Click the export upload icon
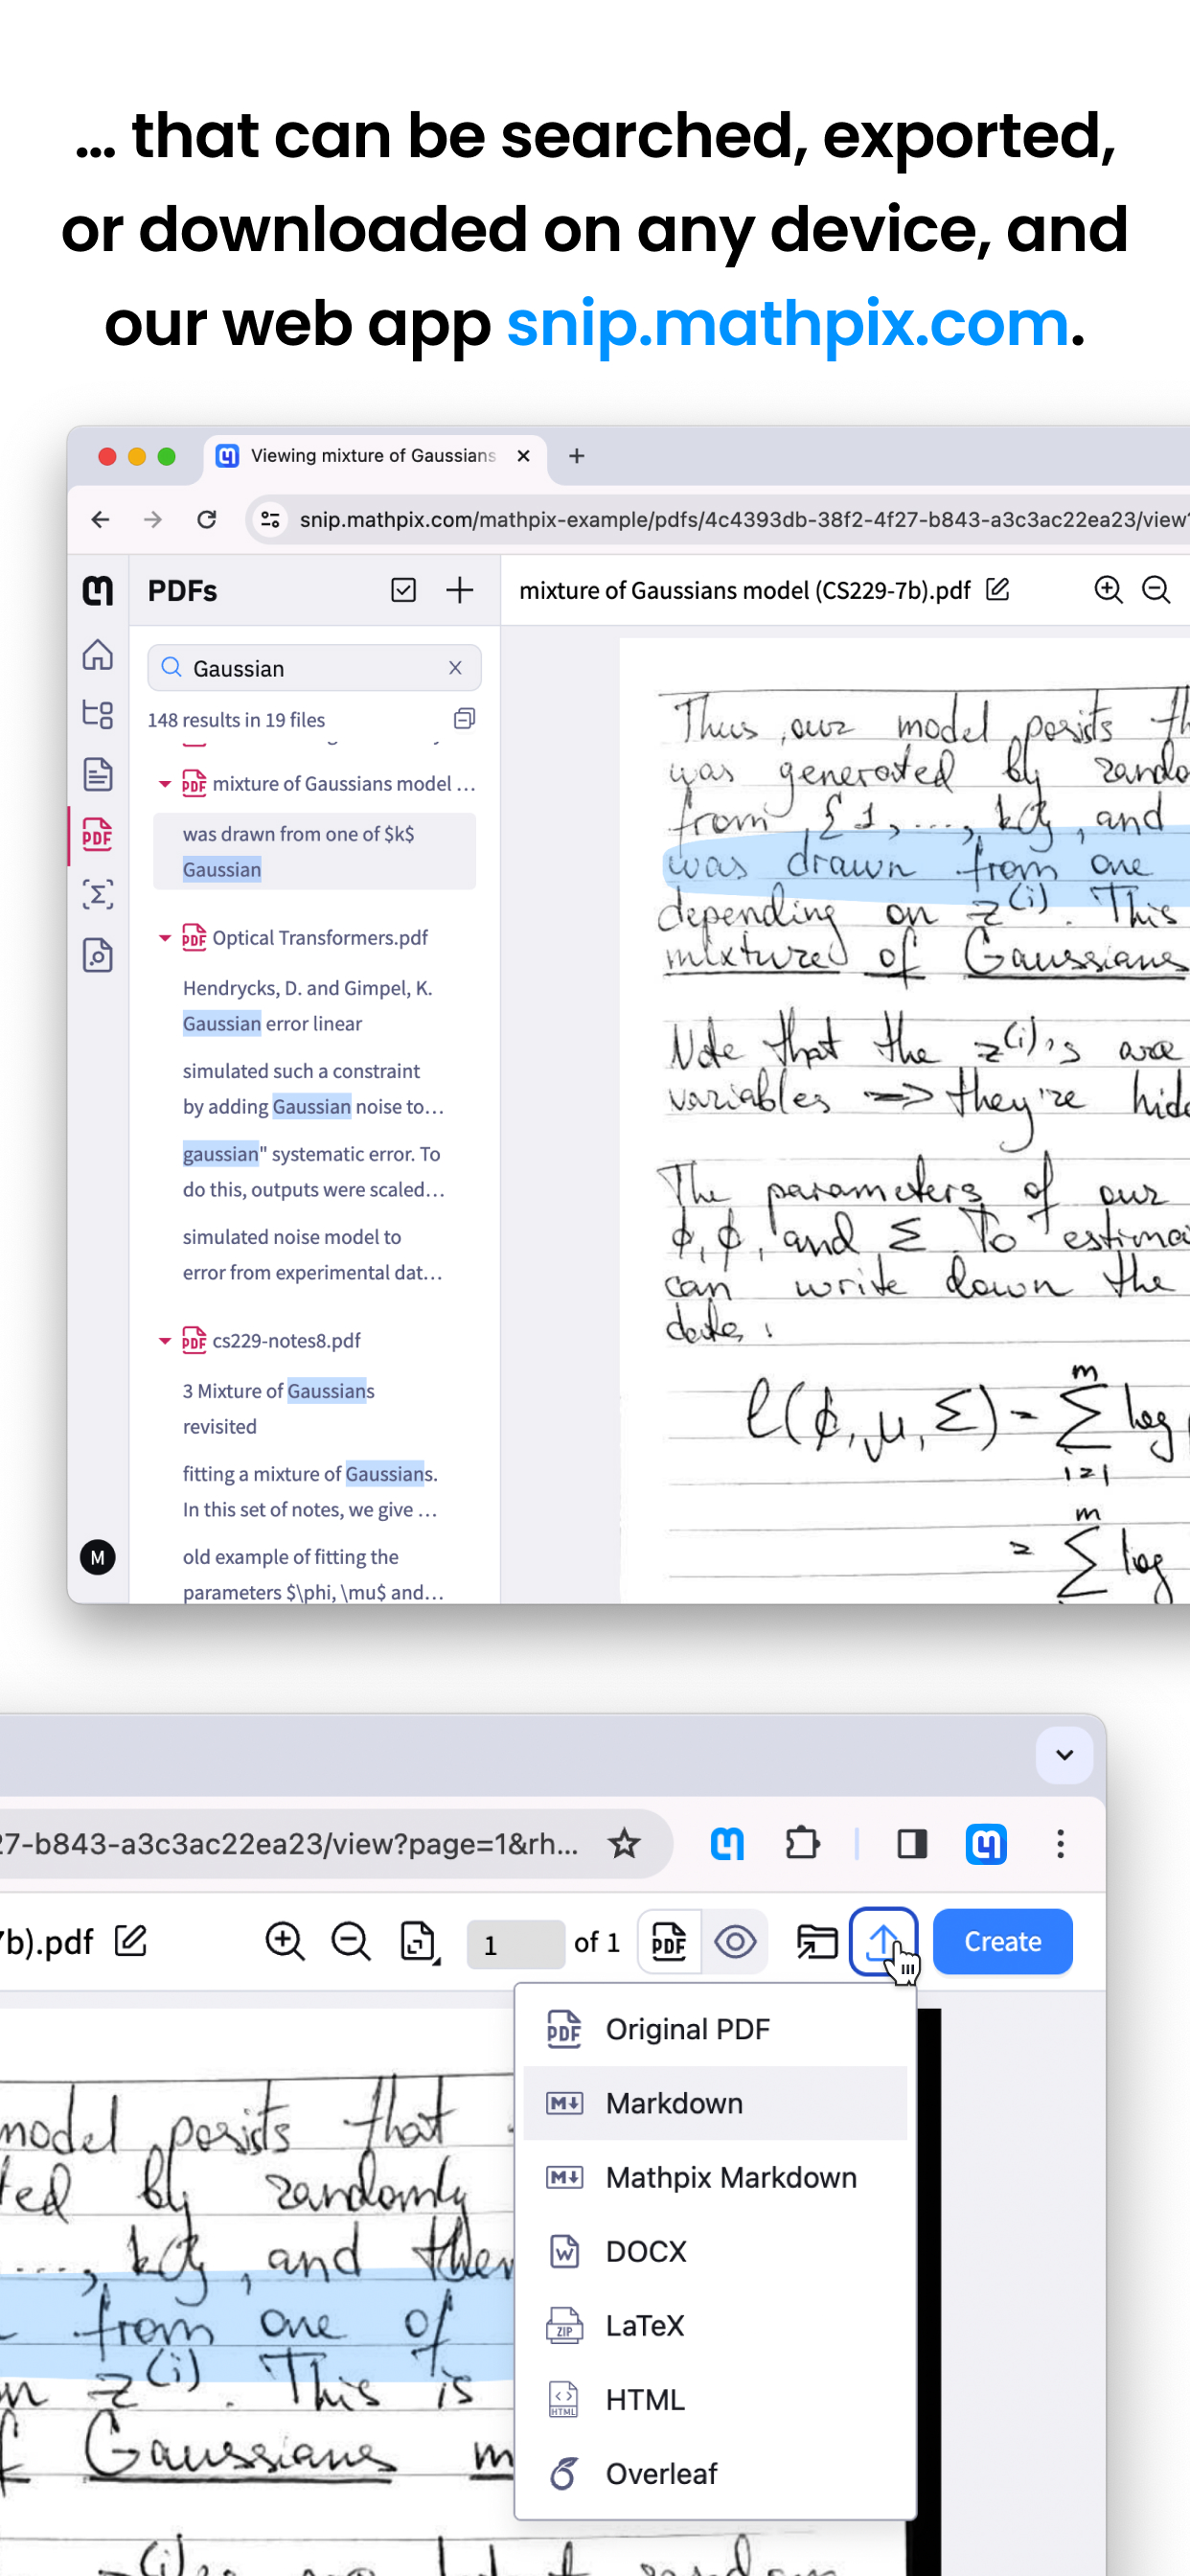 point(883,1942)
